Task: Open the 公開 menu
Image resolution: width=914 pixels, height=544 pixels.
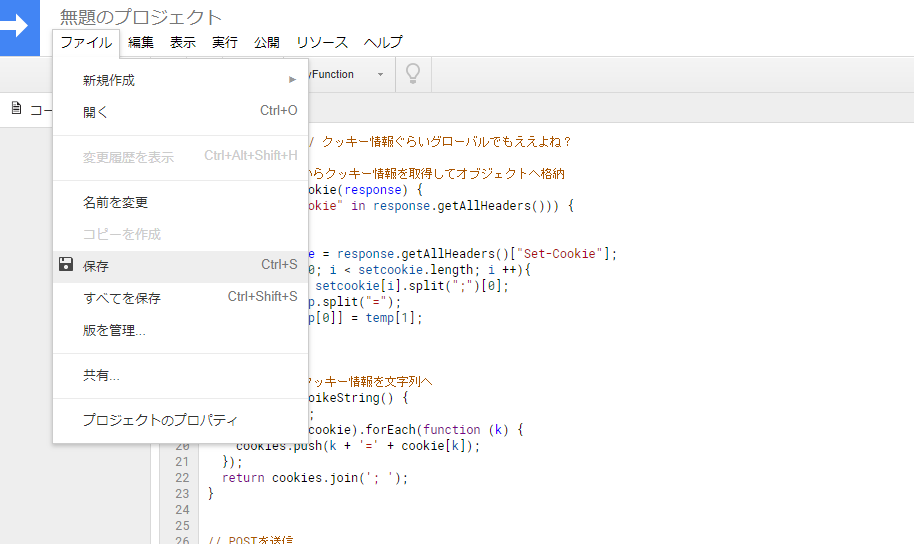Action: click(267, 42)
